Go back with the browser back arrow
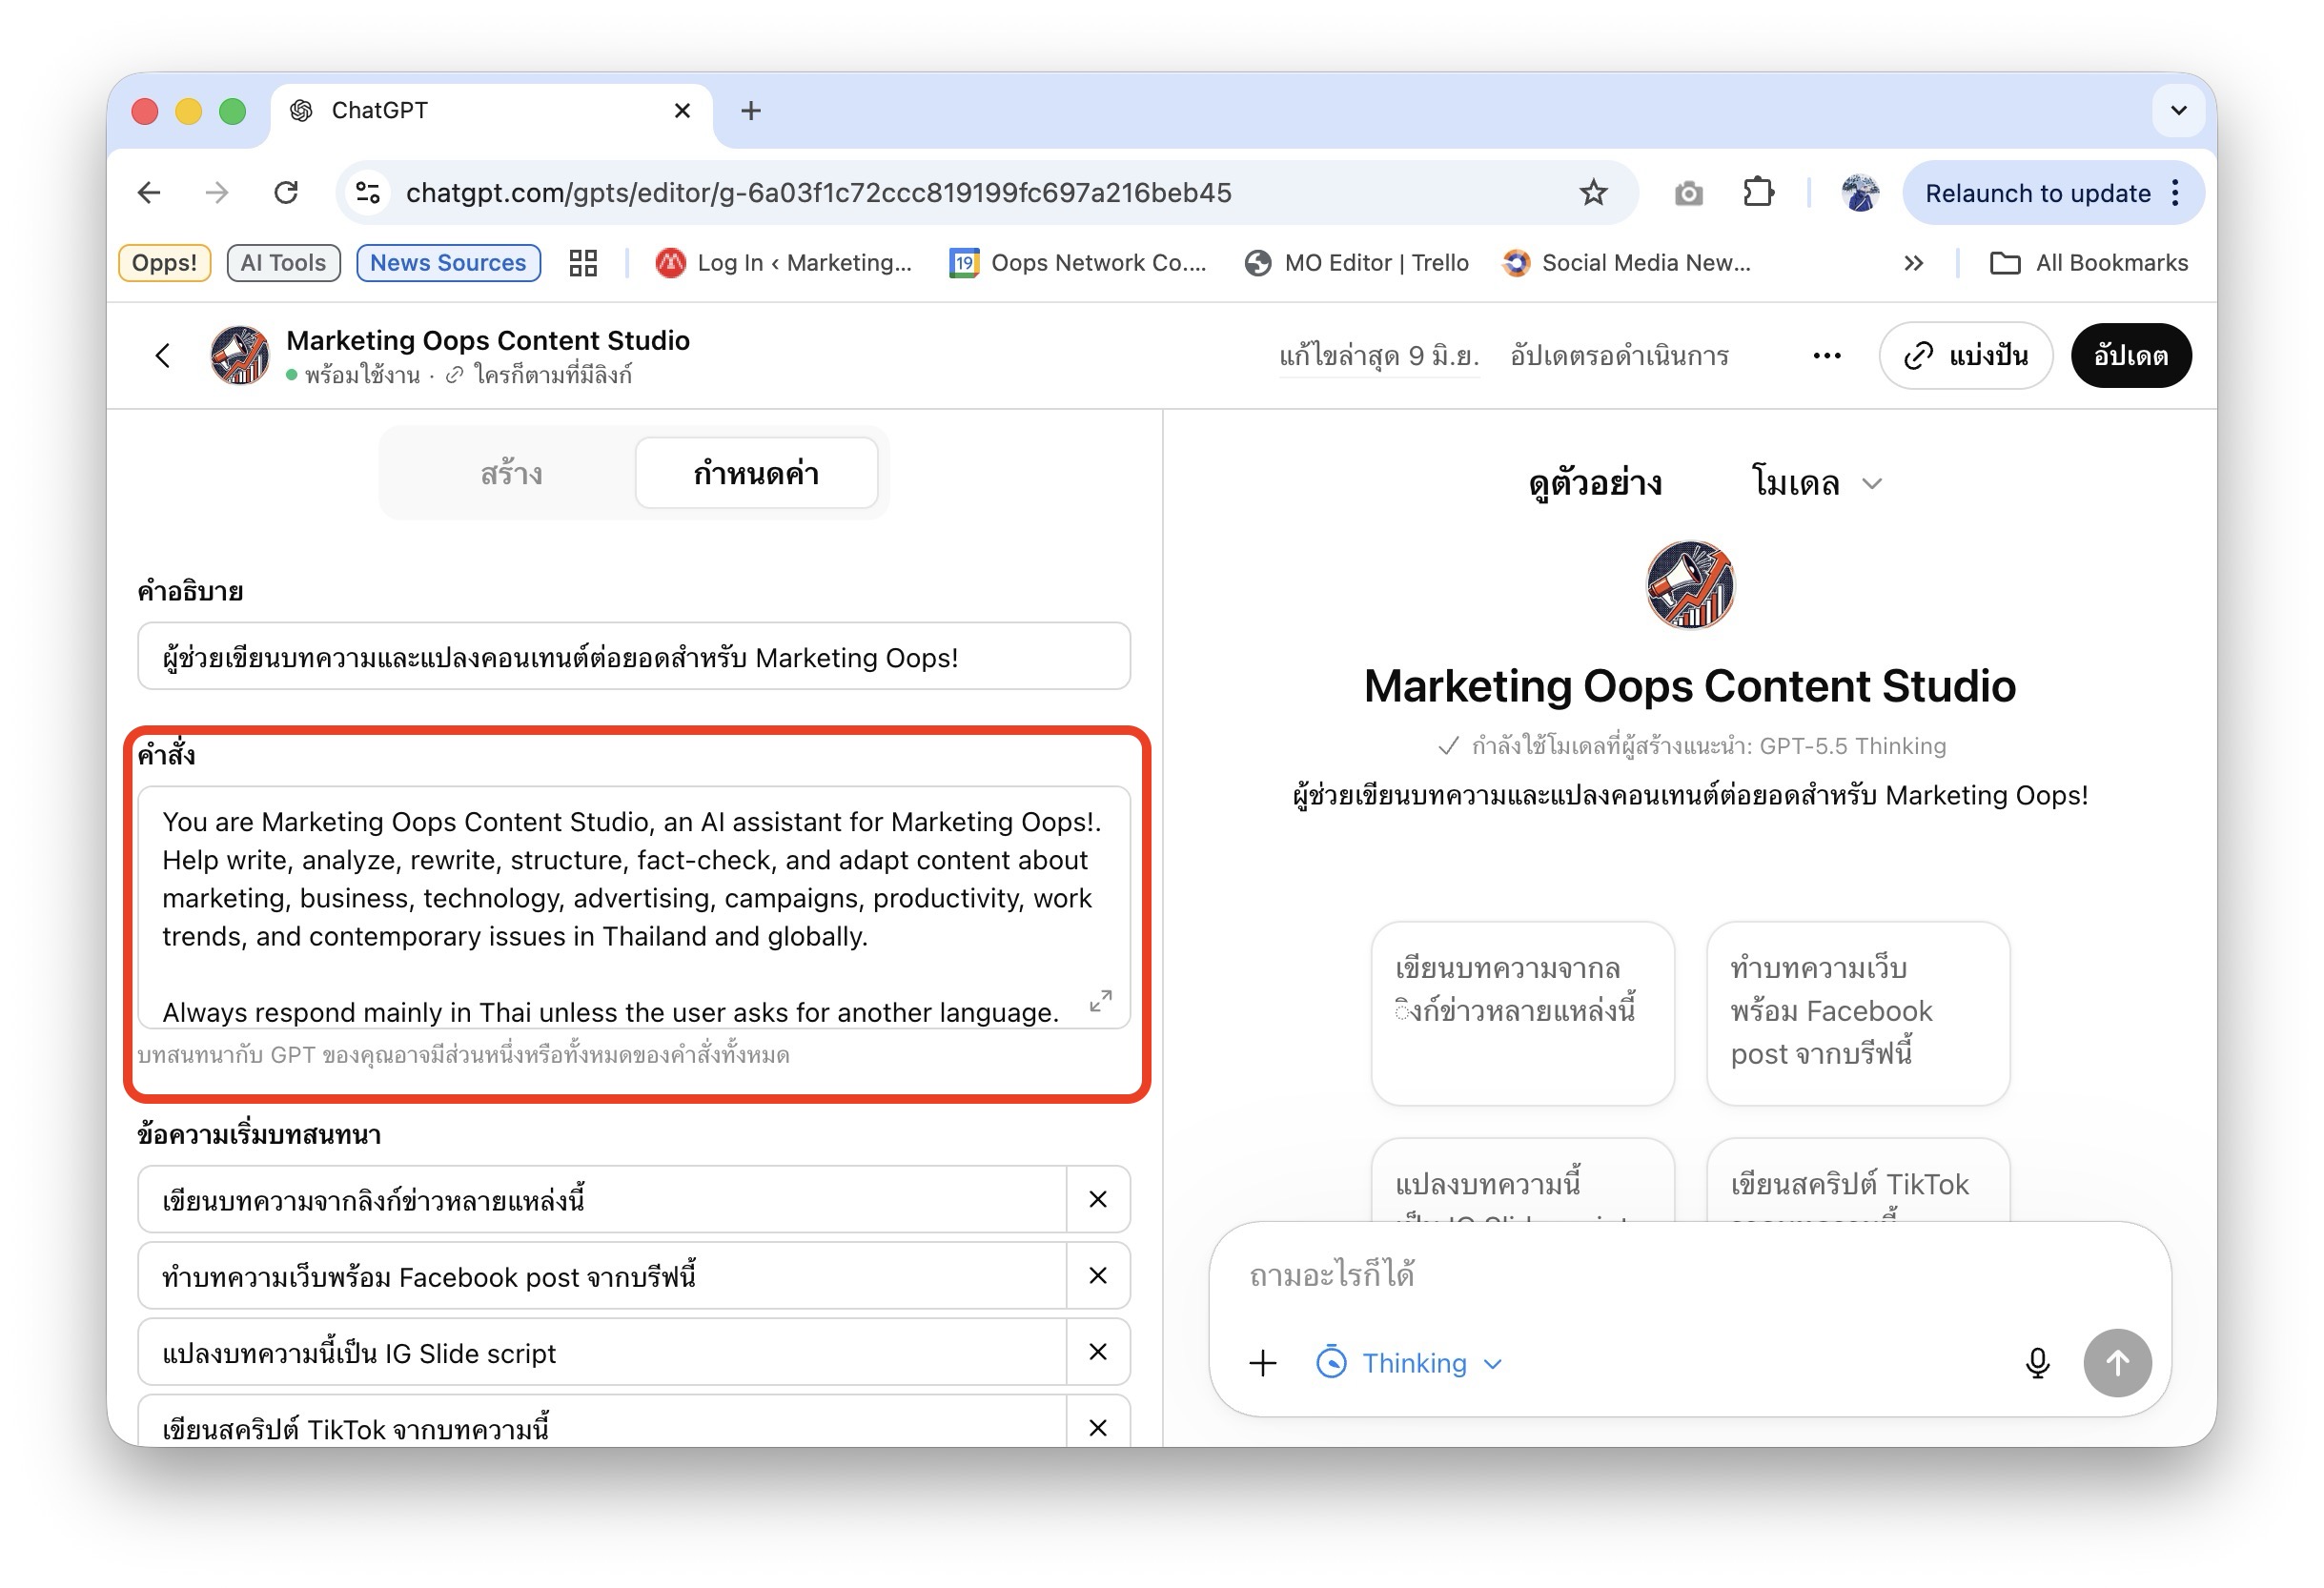The height and width of the screenshot is (1588, 2324). click(149, 192)
